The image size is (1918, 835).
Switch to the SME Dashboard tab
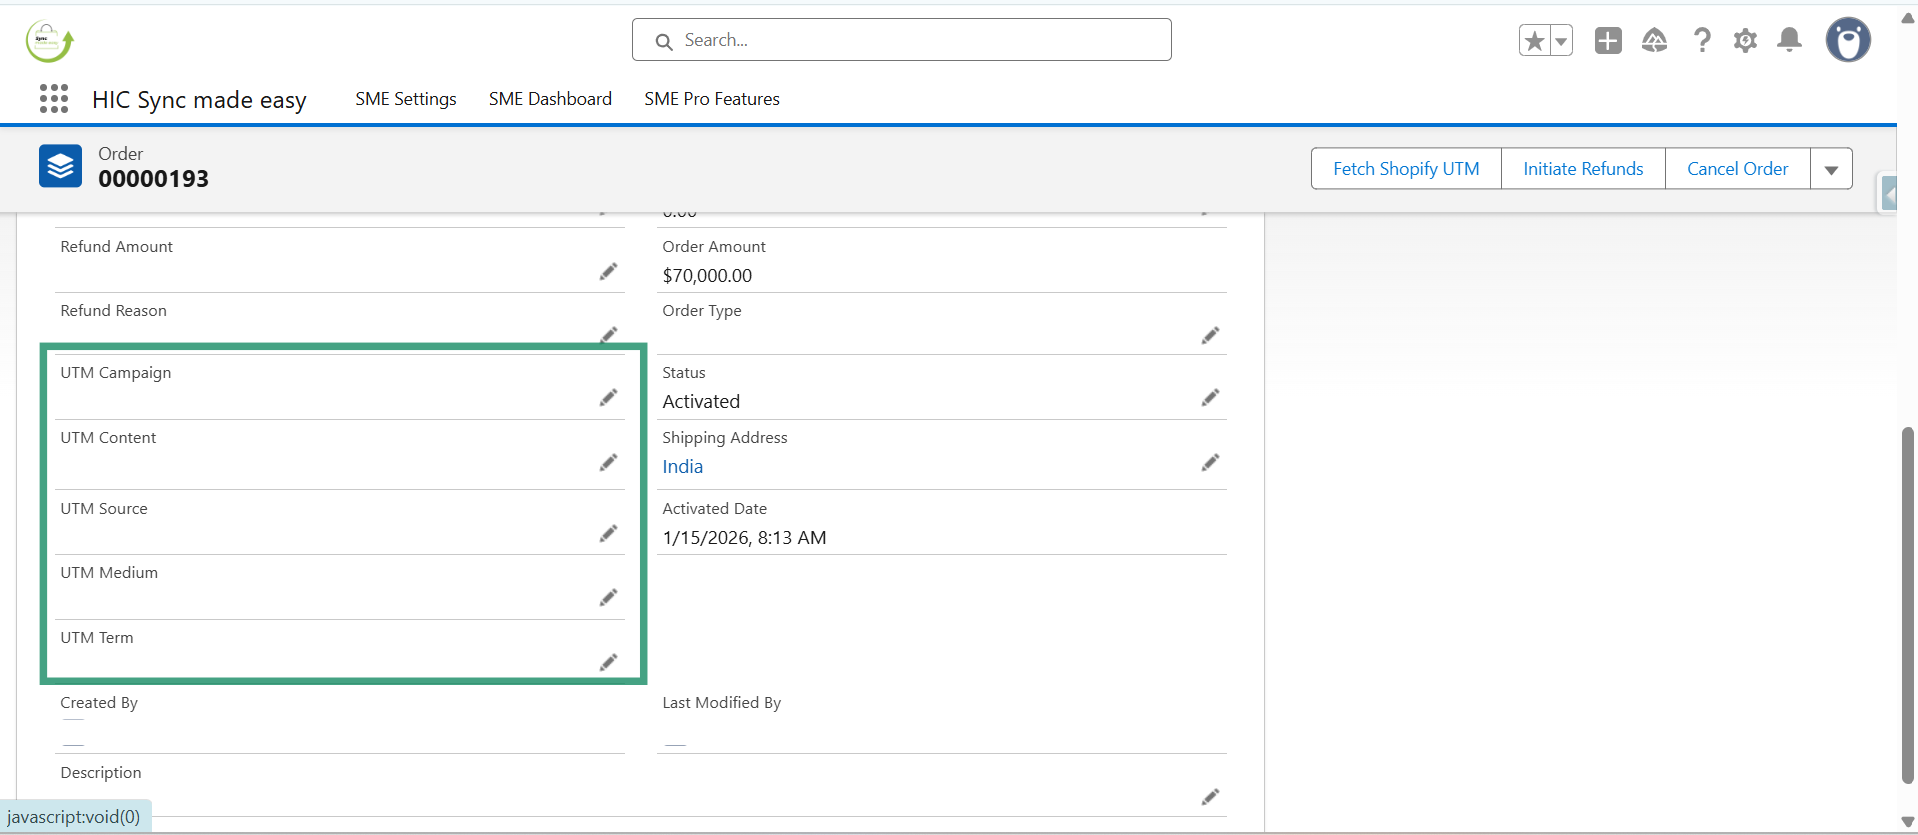(550, 99)
